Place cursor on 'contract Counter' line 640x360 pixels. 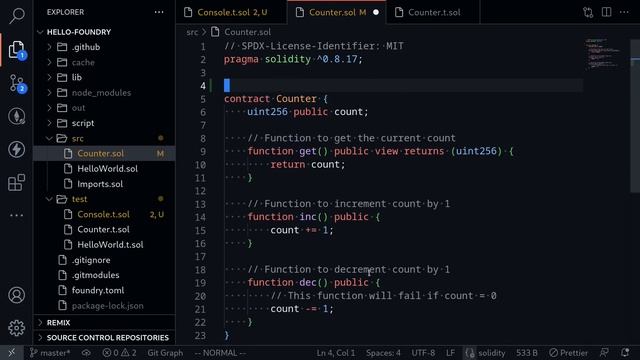276,99
